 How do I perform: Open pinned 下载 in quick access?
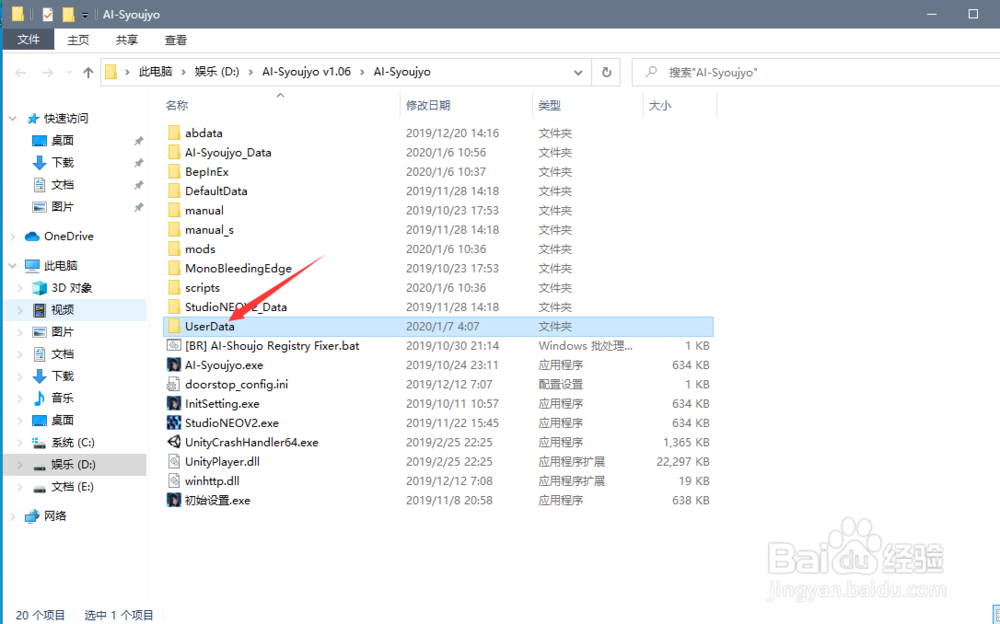62,163
